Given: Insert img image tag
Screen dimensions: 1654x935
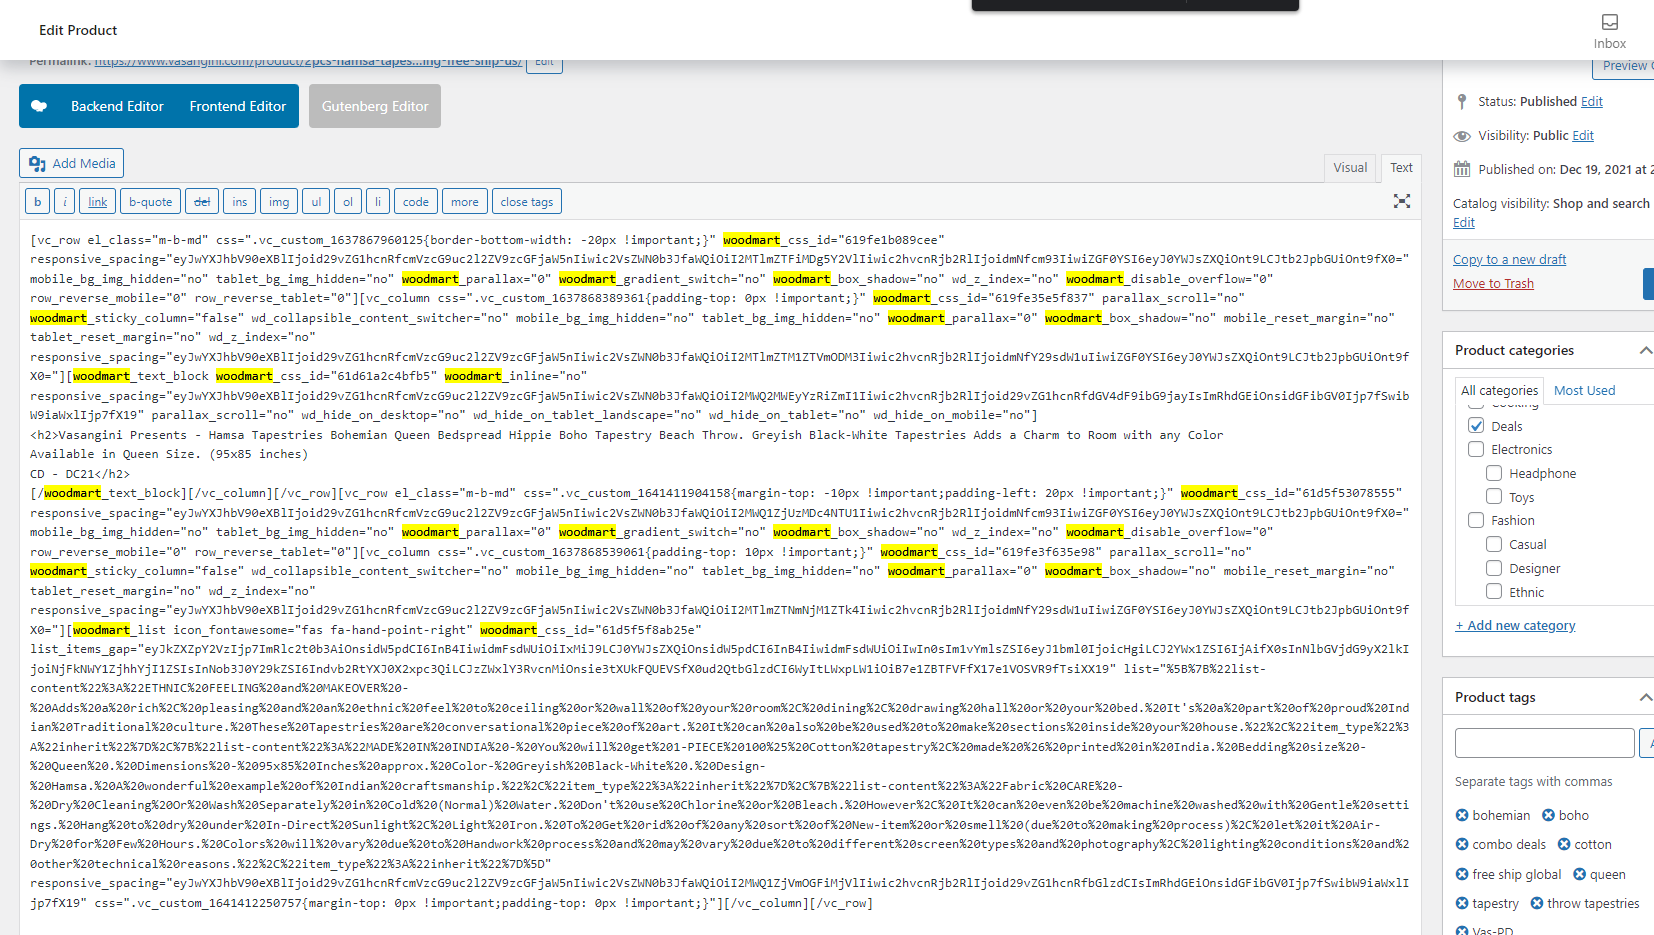Looking at the screenshot, I should pyautogui.click(x=279, y=201).
